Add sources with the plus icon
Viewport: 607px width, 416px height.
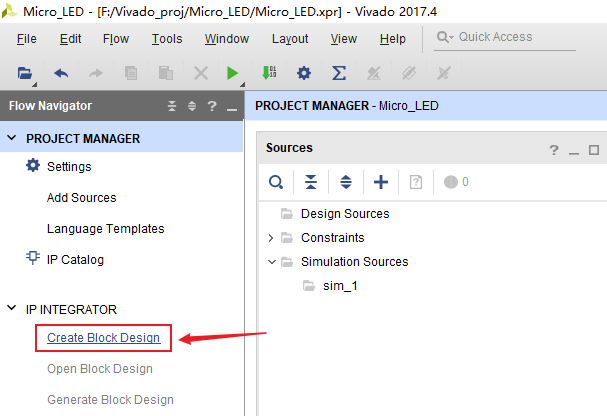click(x=381, y=182)
